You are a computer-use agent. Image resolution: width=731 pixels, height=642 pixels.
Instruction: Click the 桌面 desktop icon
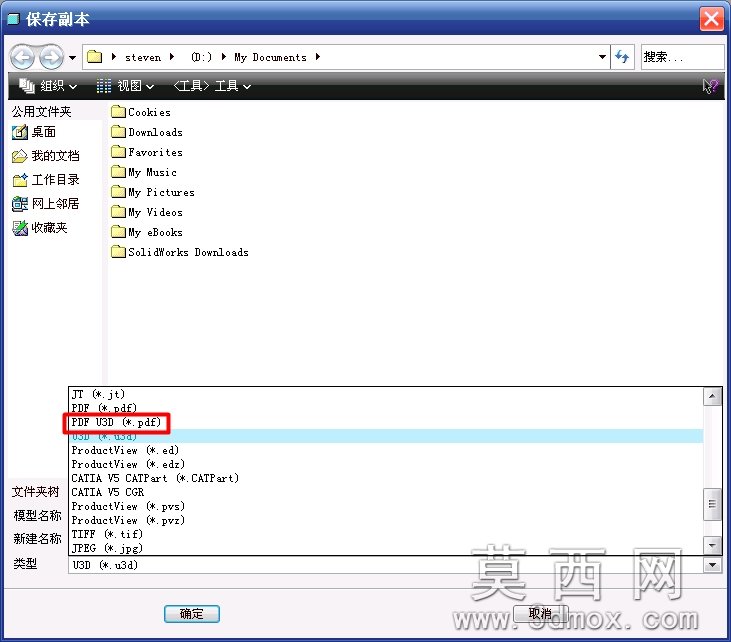pyautogui.click(x=20, y=132)
